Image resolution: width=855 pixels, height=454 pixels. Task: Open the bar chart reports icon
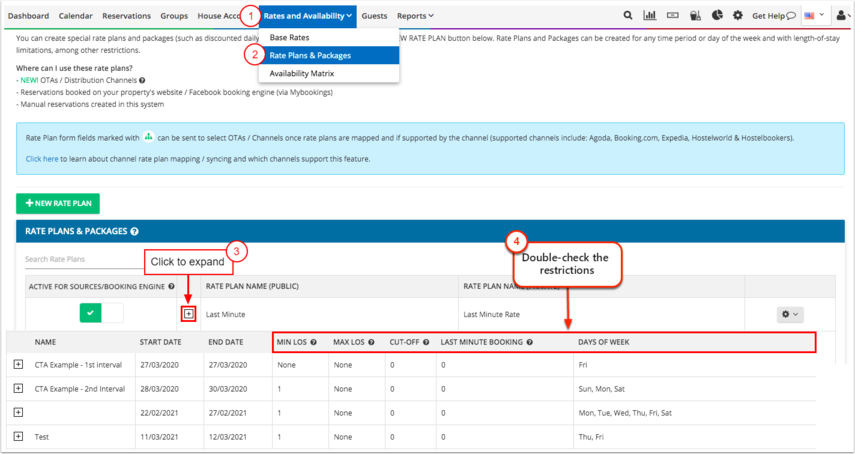tap(650, 16)
